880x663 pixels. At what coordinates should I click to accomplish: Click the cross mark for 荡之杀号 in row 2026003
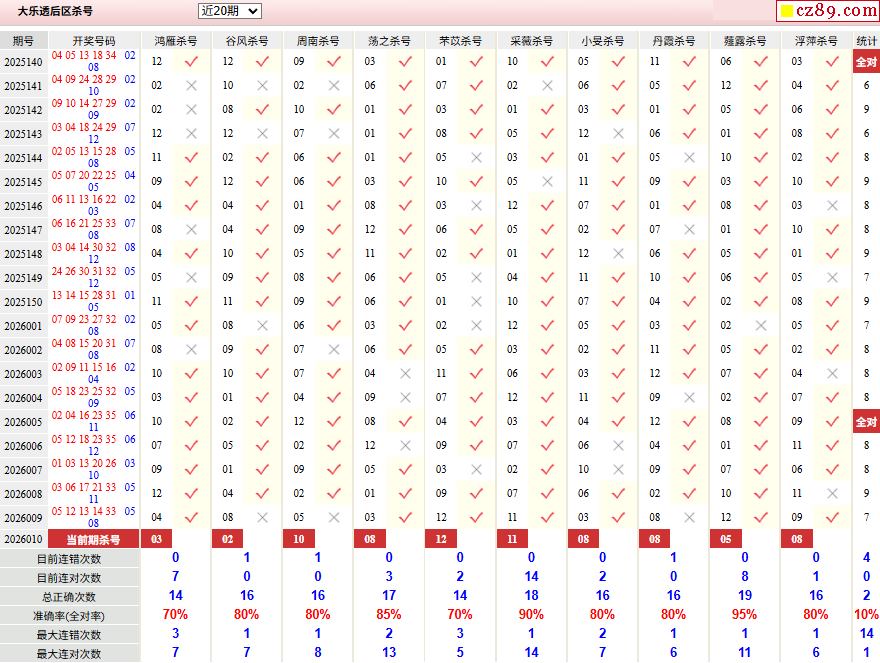pyautogui.click(x=405, y=374)
